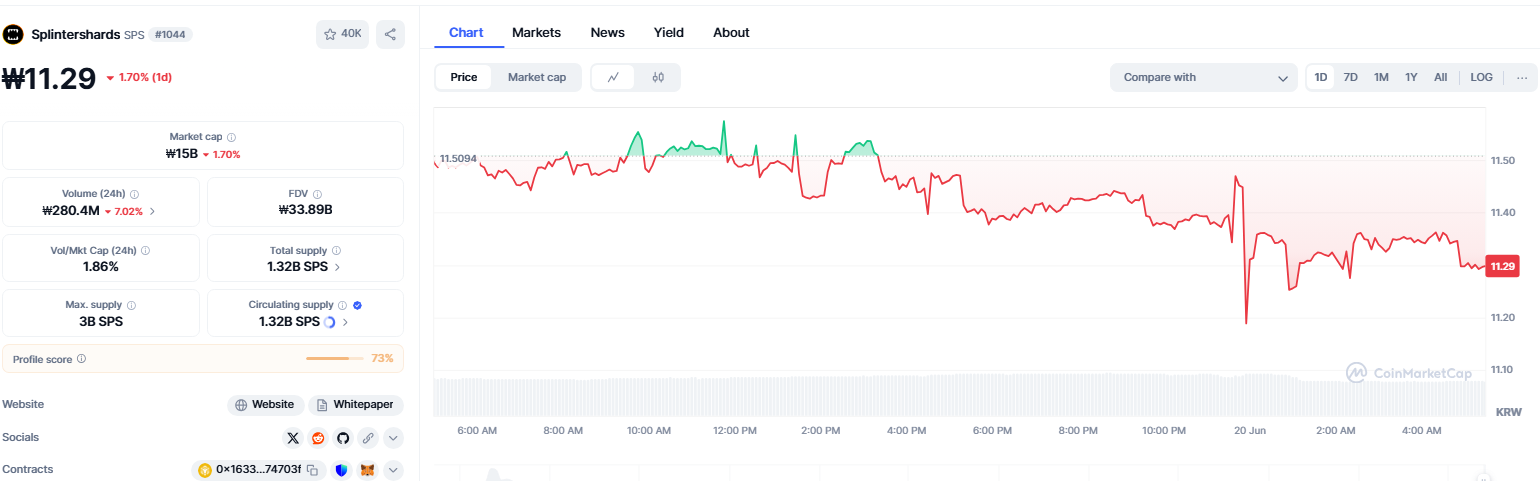Set chart range to 1D
This screenshot has height=481, width=1540.
[1321, 77]
